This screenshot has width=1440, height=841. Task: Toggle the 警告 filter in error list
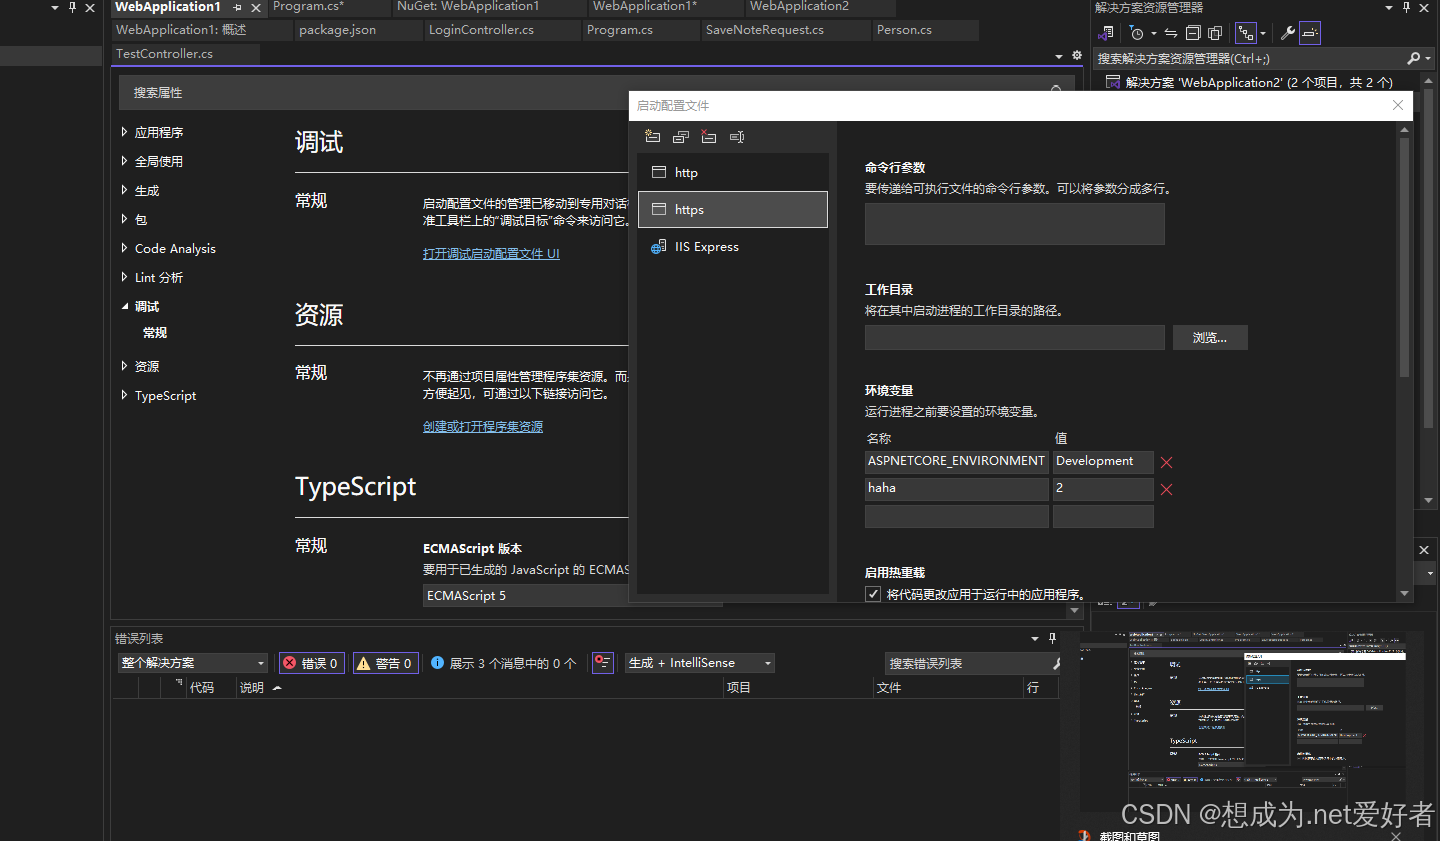pos(385,662)
